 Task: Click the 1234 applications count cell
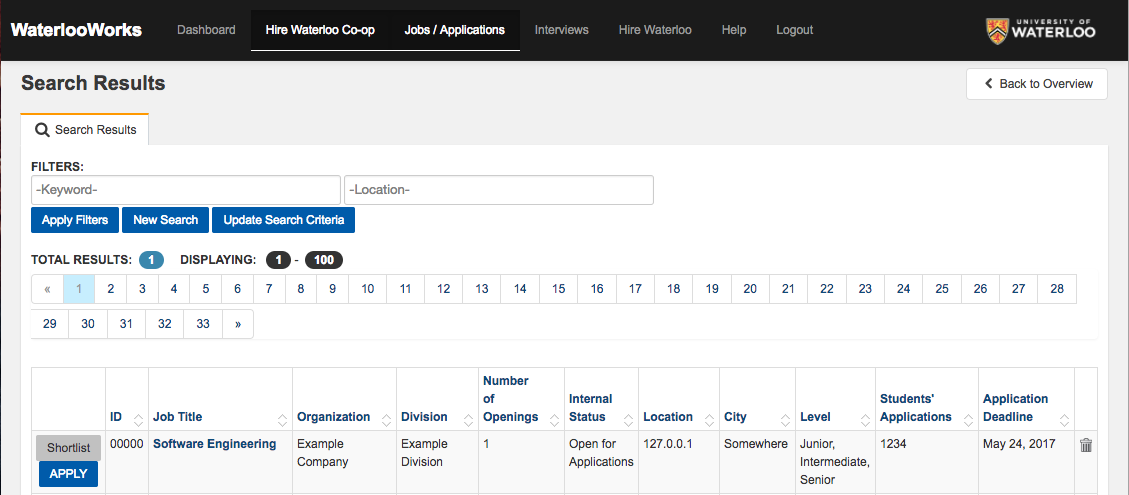pos(927,462)
